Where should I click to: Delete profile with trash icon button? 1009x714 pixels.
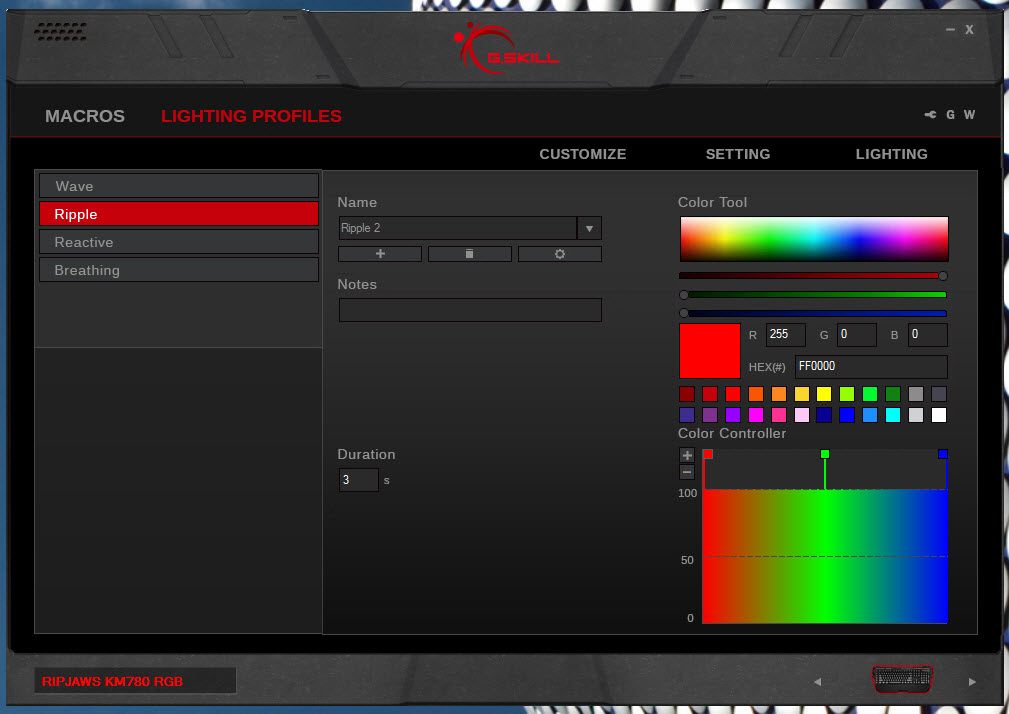pos(470,254)
